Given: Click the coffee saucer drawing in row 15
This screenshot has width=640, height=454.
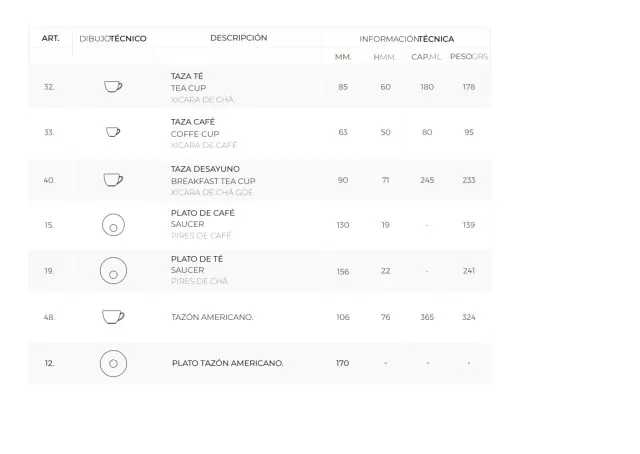Looking at the screenshot, I should pos(113,225).
